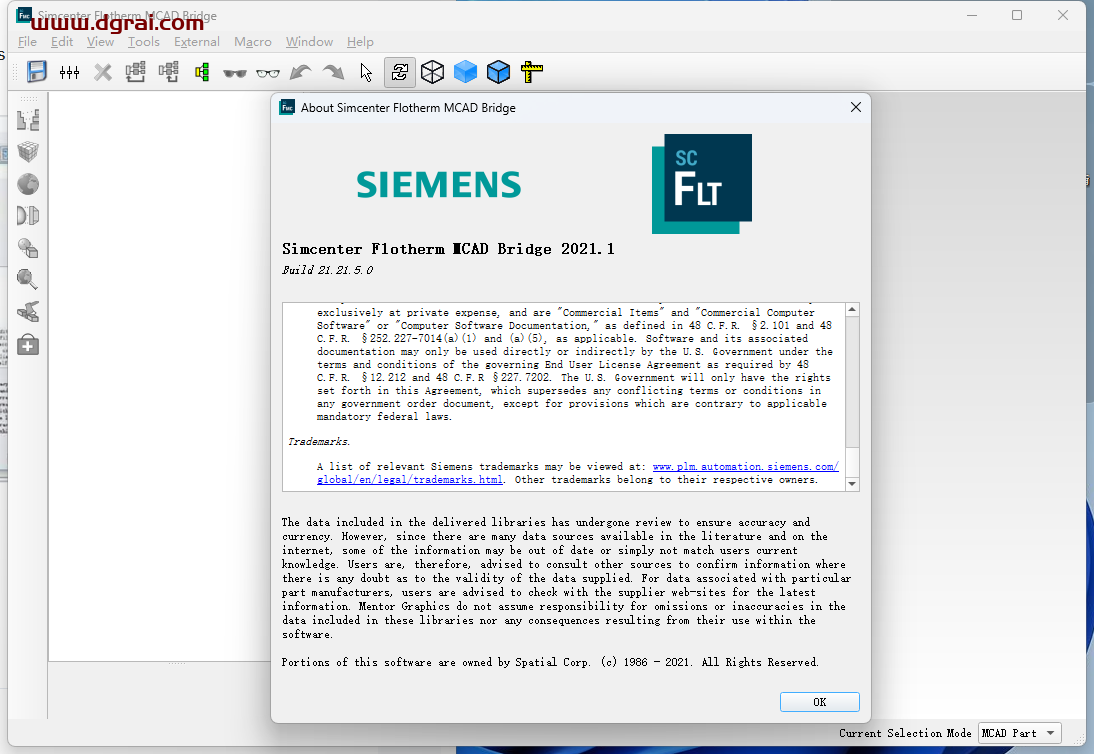Open the Tools menu
The image size is (1094, 754).
point(144,42)
